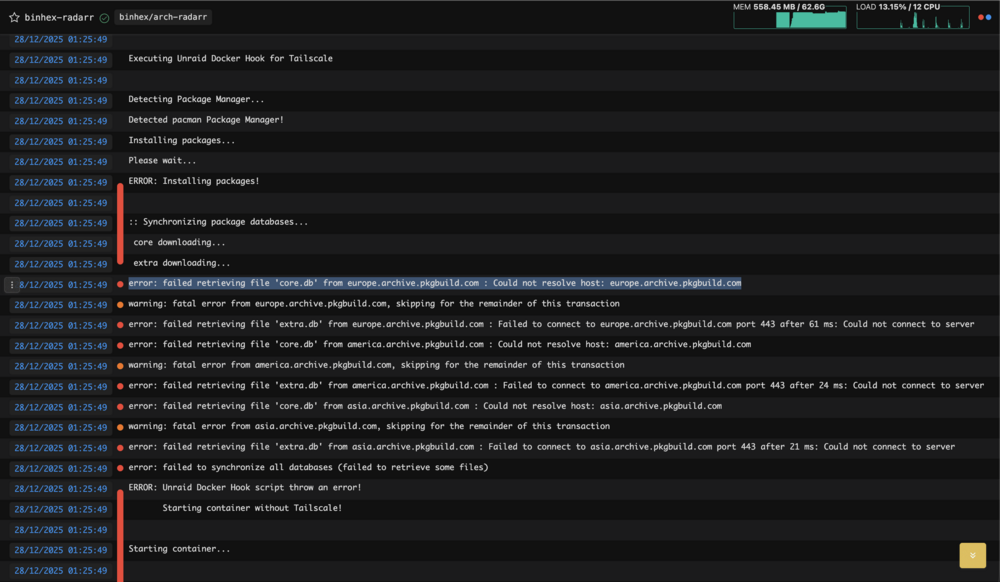
Task: Click timestamp of 'Executing Unraid Docker Hook' row
Action: pyautogui.click(x=61, y=60)
